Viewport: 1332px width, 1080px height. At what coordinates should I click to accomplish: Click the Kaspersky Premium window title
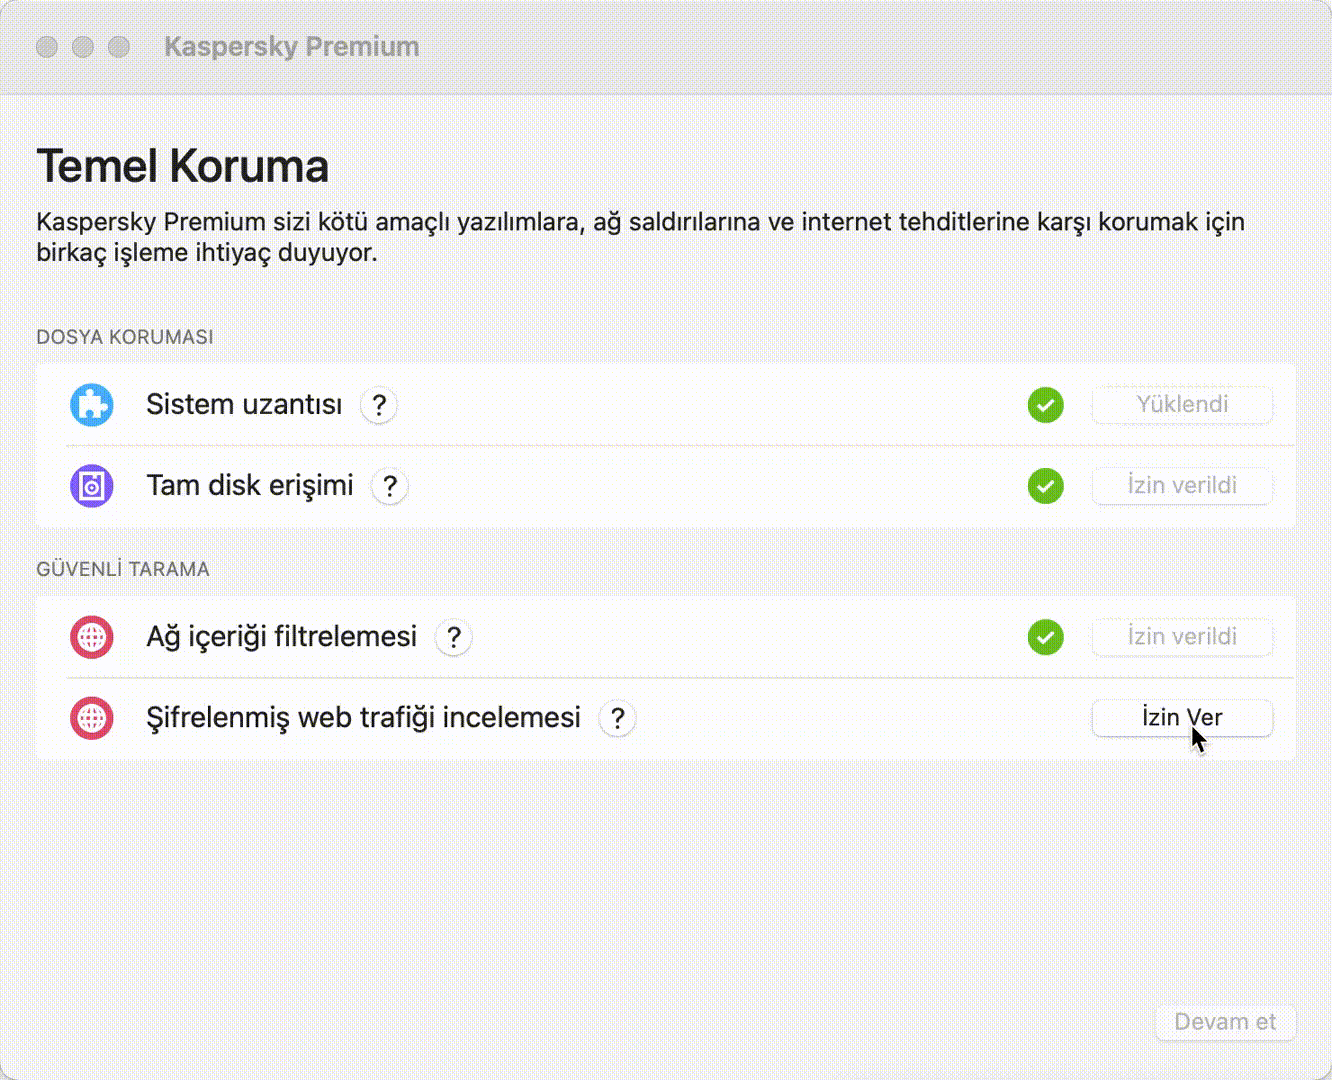(x=291, y=47)
